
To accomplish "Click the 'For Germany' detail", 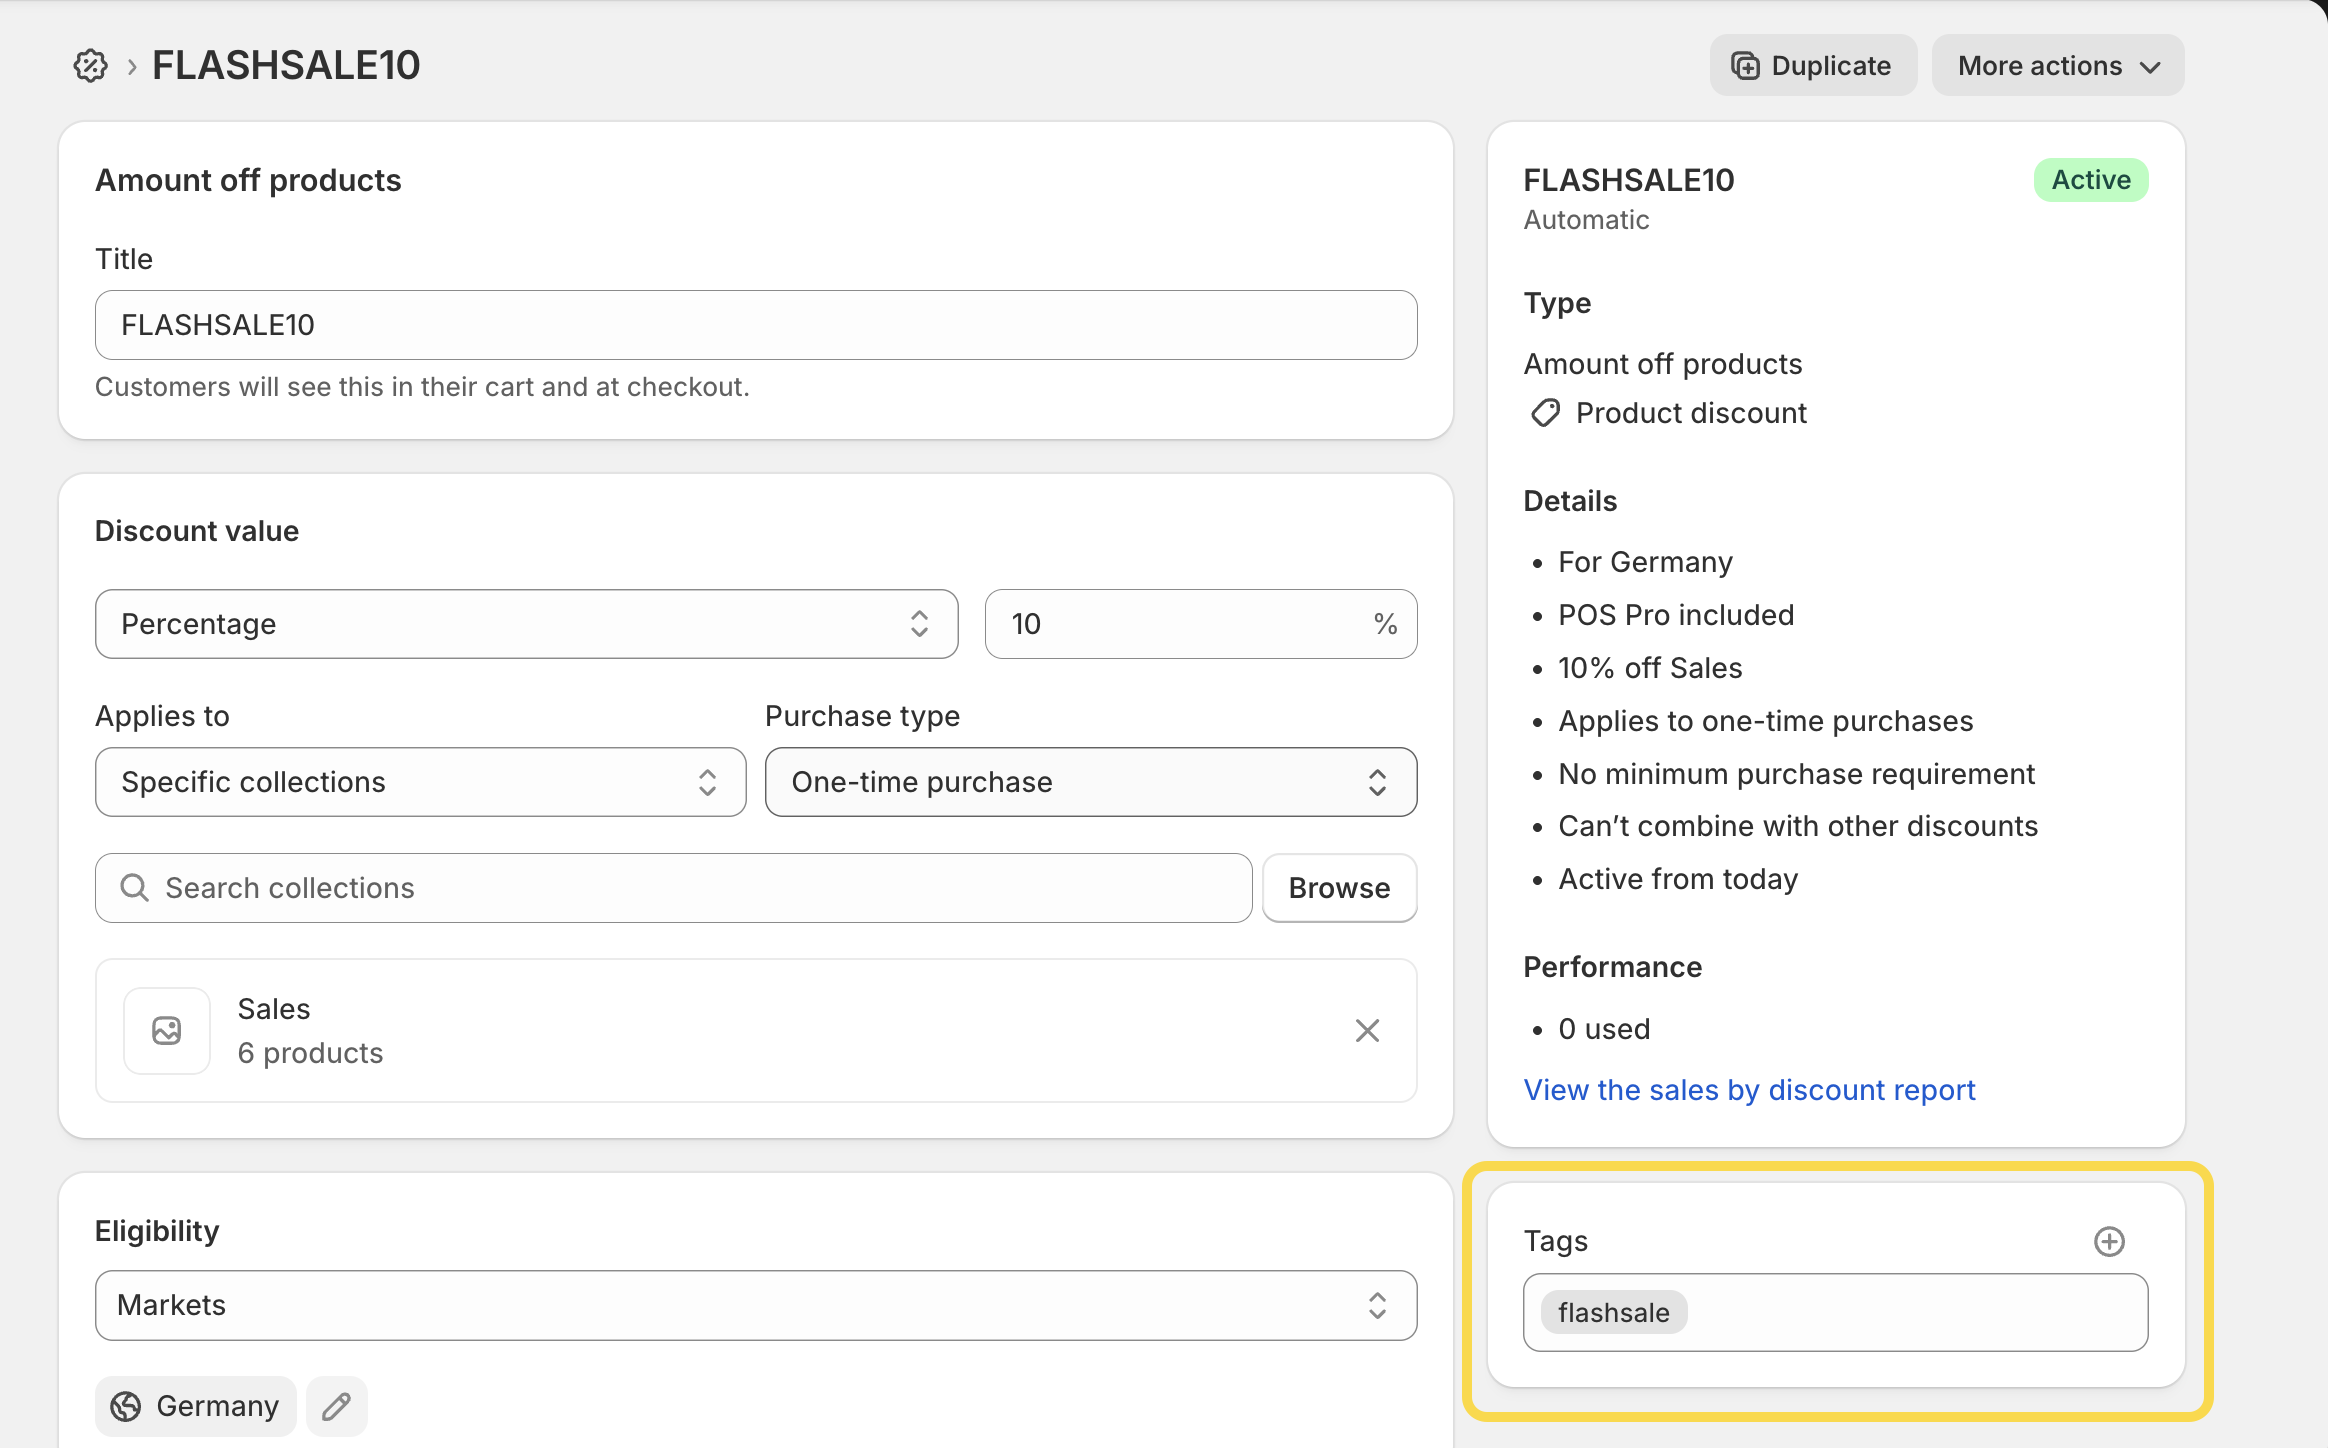I will pos(1645,562).
